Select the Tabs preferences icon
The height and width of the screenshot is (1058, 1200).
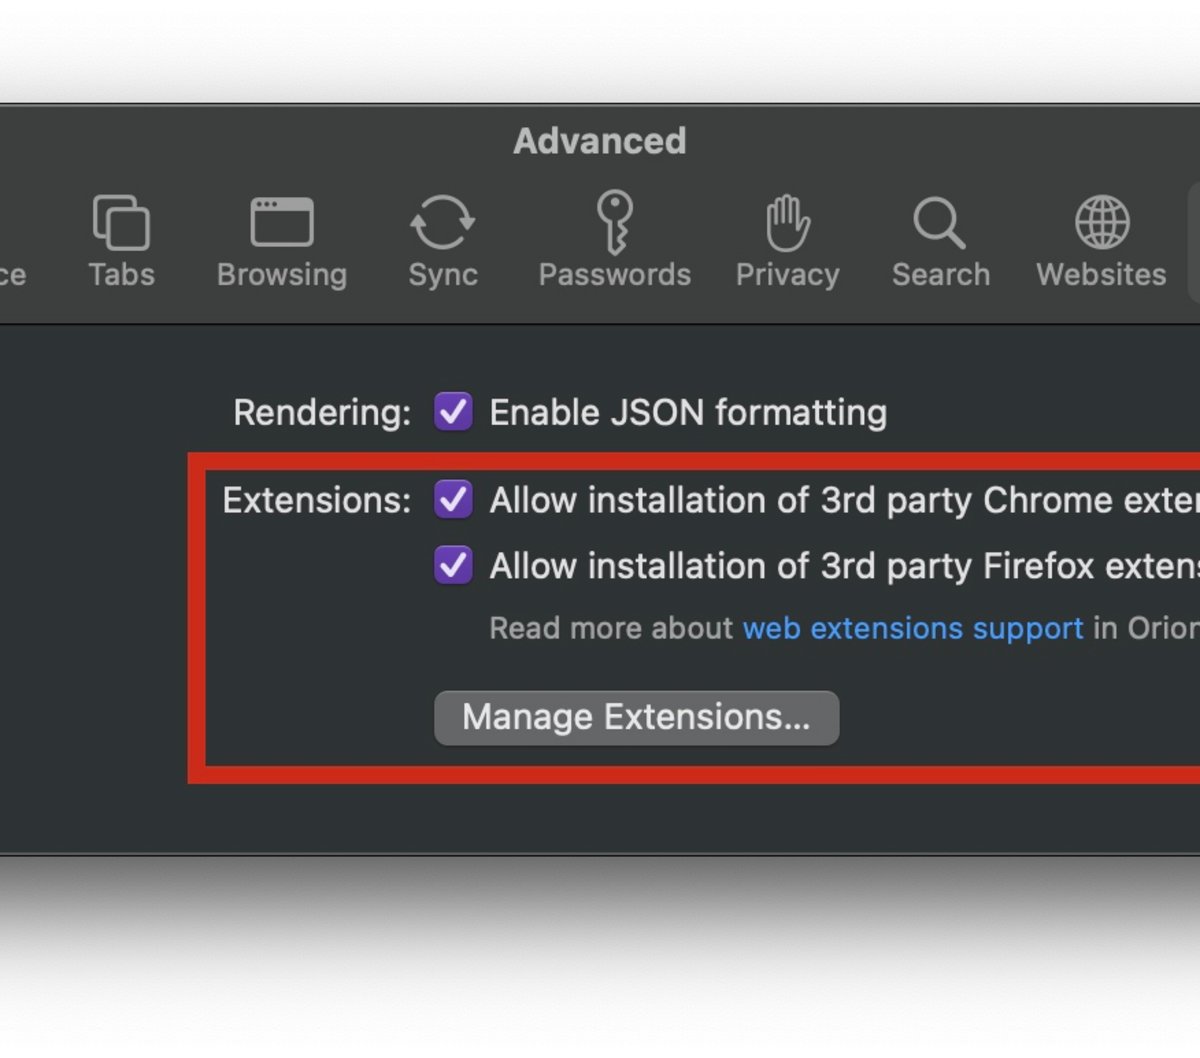[x=120, y=220]
